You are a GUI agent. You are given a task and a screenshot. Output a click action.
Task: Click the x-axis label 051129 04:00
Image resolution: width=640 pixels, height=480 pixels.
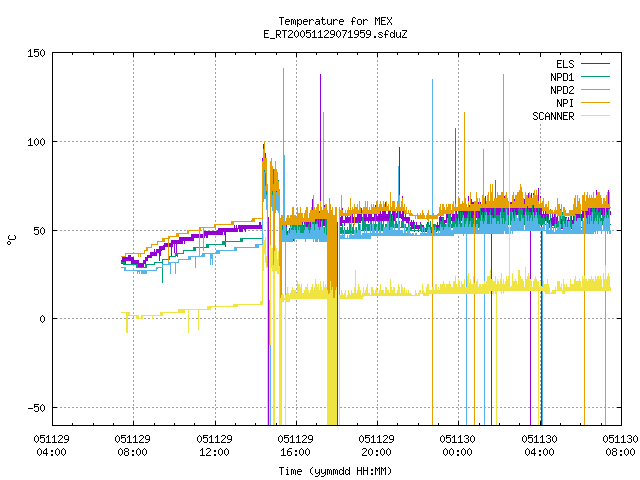[x=51, y=446]
